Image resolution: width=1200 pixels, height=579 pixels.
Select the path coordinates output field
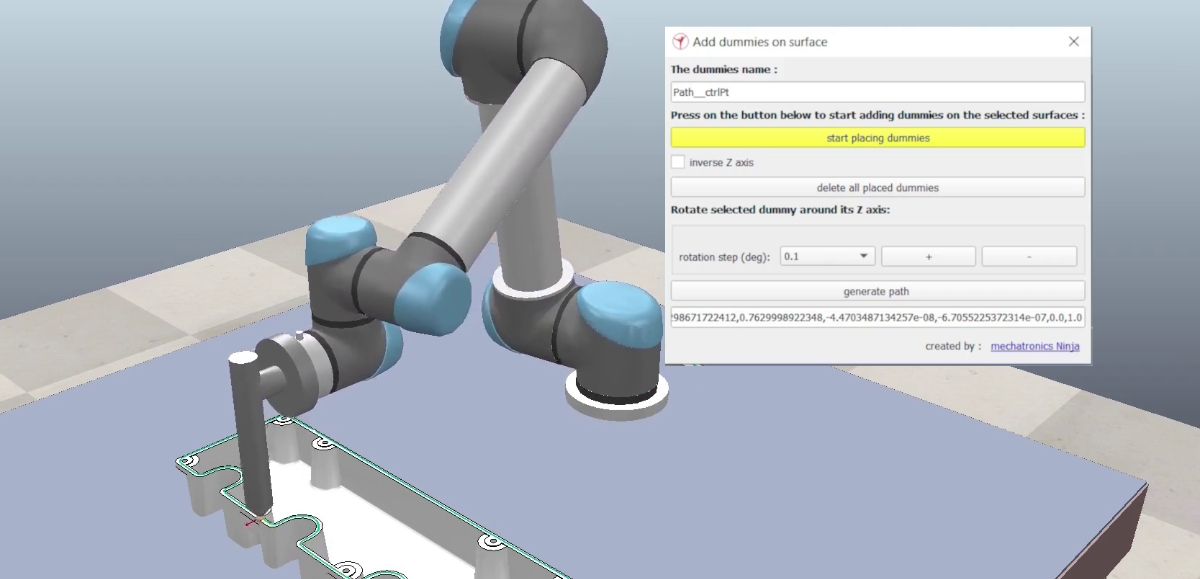(877, 318)
